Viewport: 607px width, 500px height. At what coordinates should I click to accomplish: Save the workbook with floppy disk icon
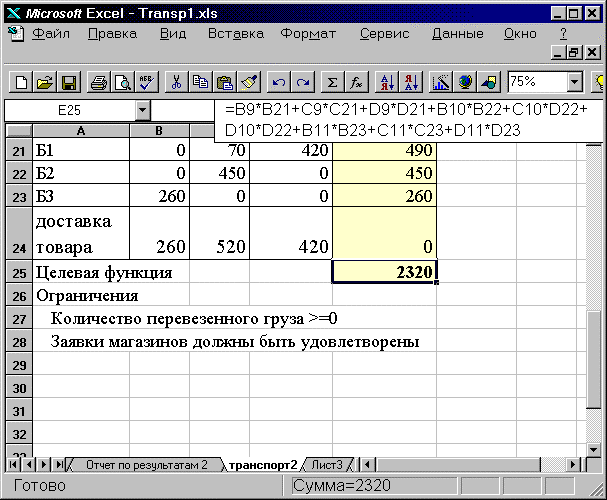pos(69,82)
